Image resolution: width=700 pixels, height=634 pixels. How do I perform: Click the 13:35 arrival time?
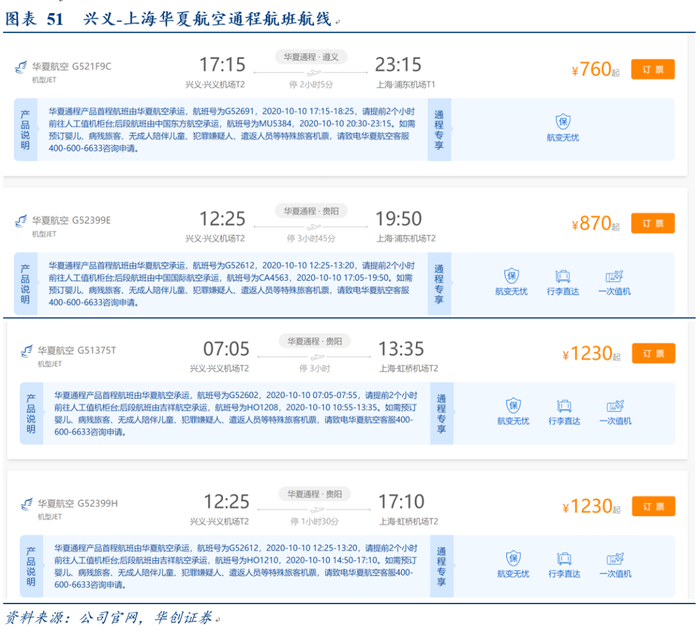click(x=401, y=349)
